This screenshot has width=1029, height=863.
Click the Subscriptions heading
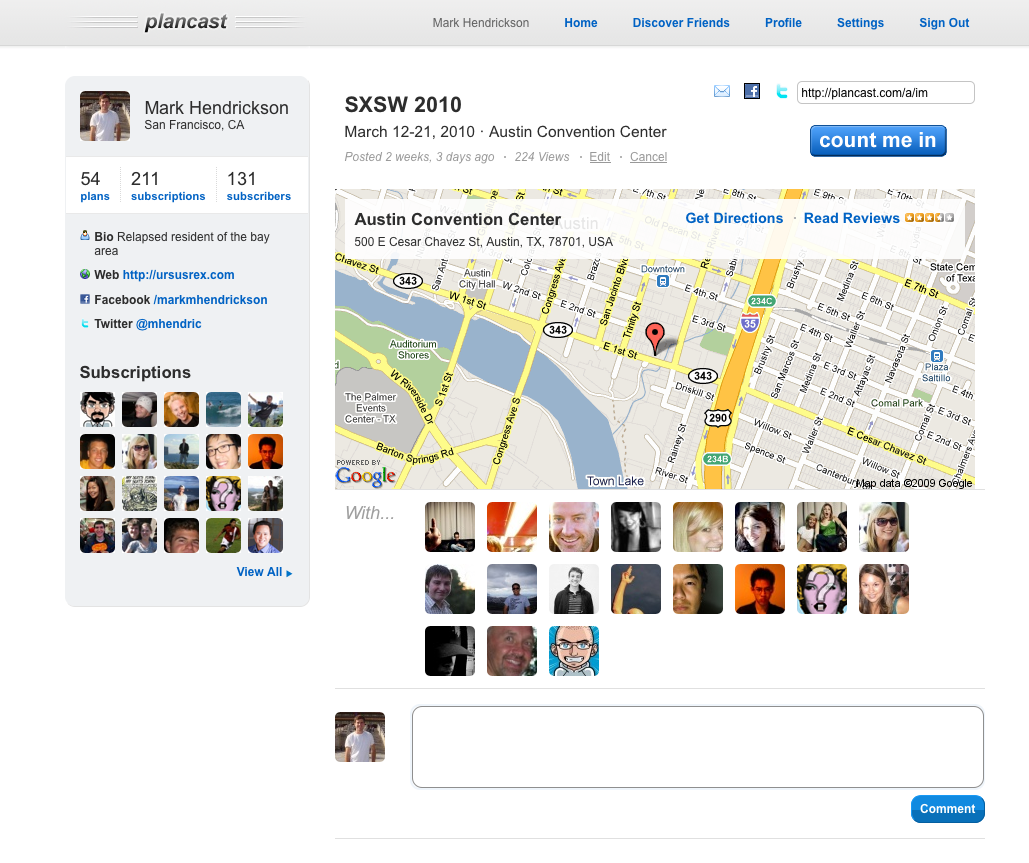[x=135, y=373]
